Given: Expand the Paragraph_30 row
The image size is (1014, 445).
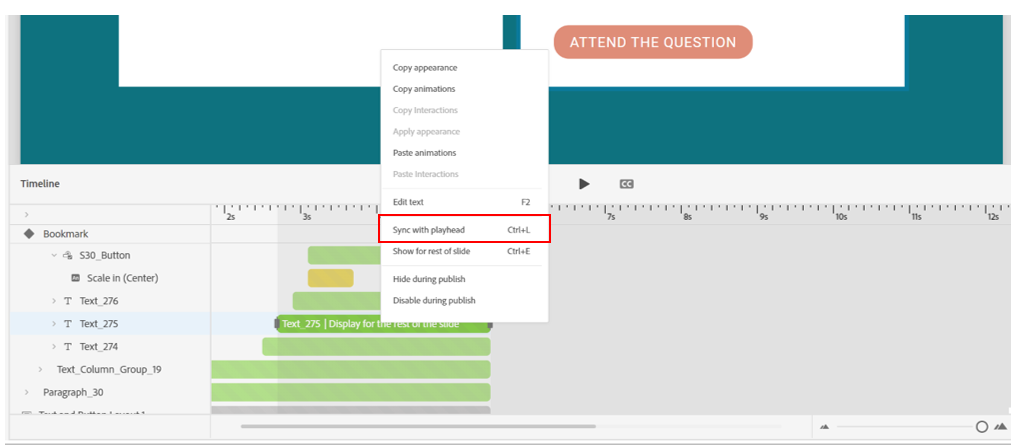Looking at the screenshot, I should click(27, 392).
